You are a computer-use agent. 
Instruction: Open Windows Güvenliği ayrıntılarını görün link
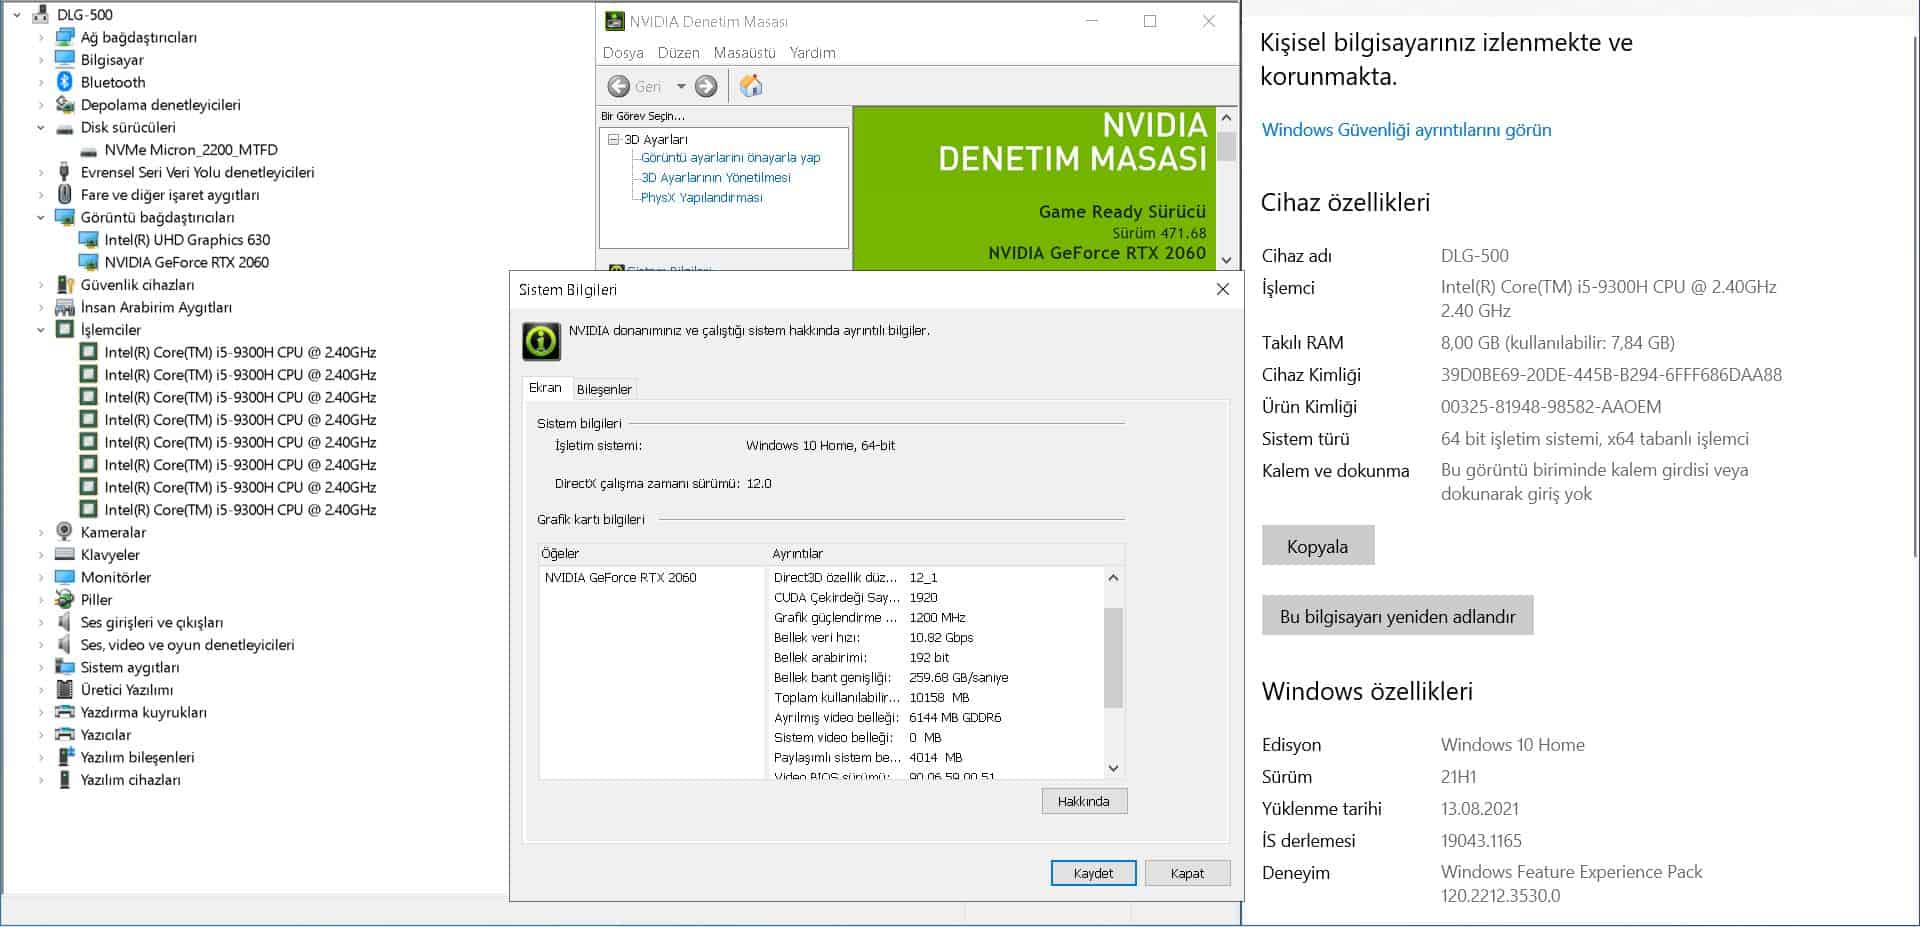1406,130
